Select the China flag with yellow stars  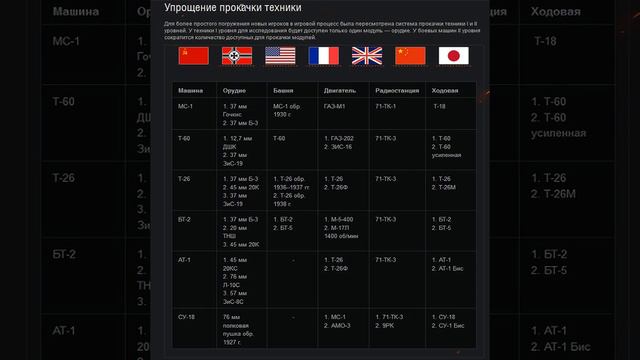410,56
